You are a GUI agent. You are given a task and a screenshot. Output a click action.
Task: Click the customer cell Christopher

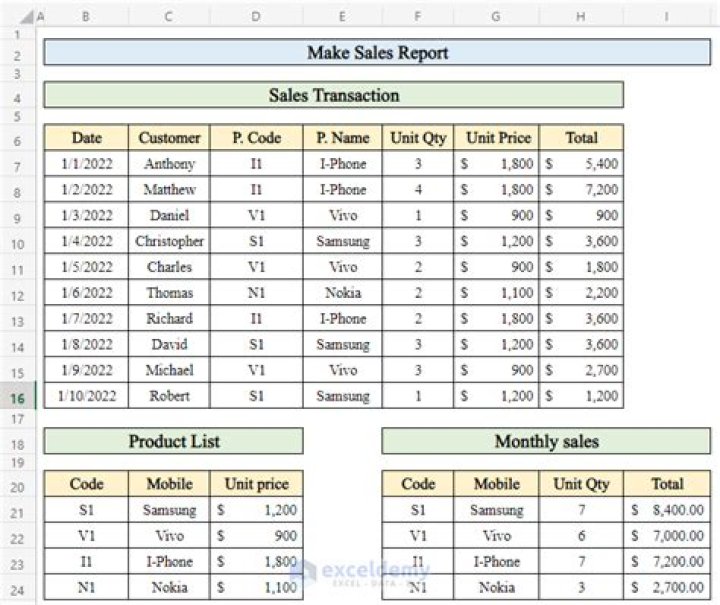tap(169, 241)
